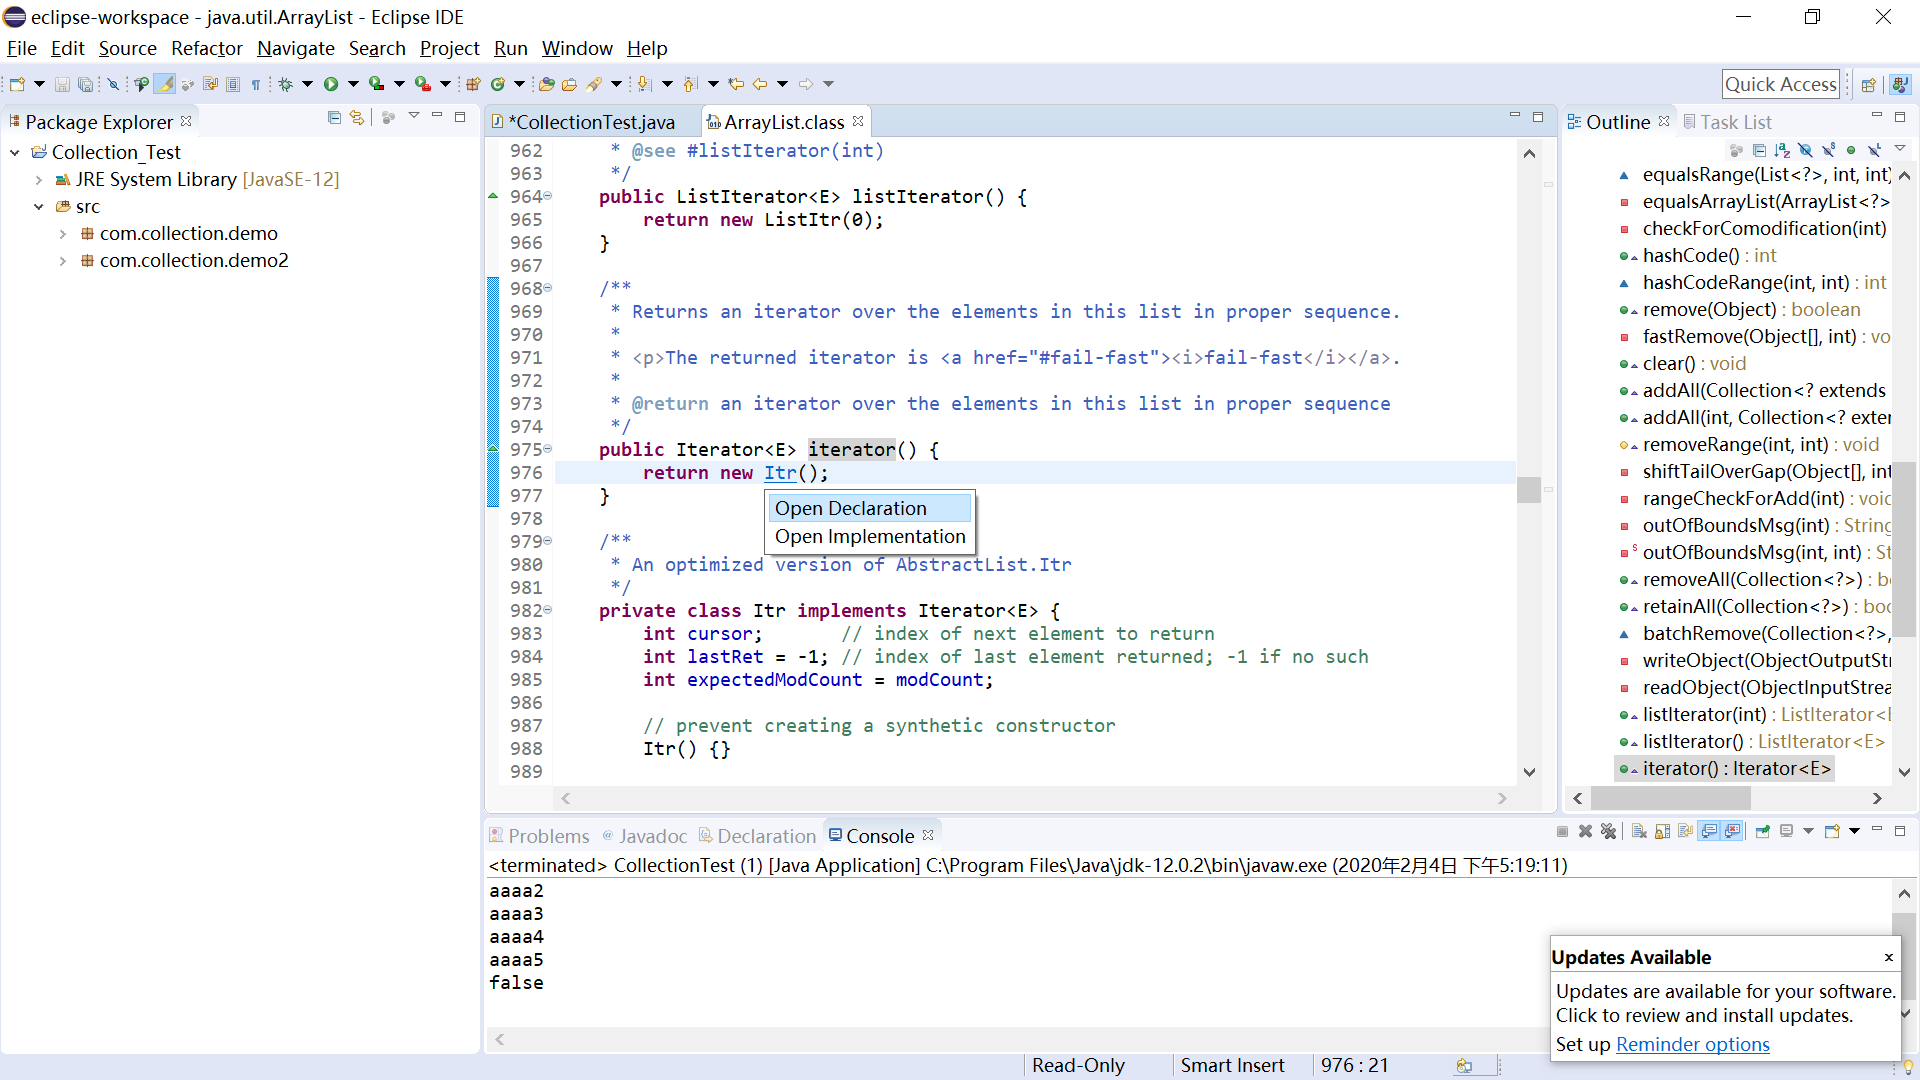Click the Run button in toolbar

tap(331, 84)
